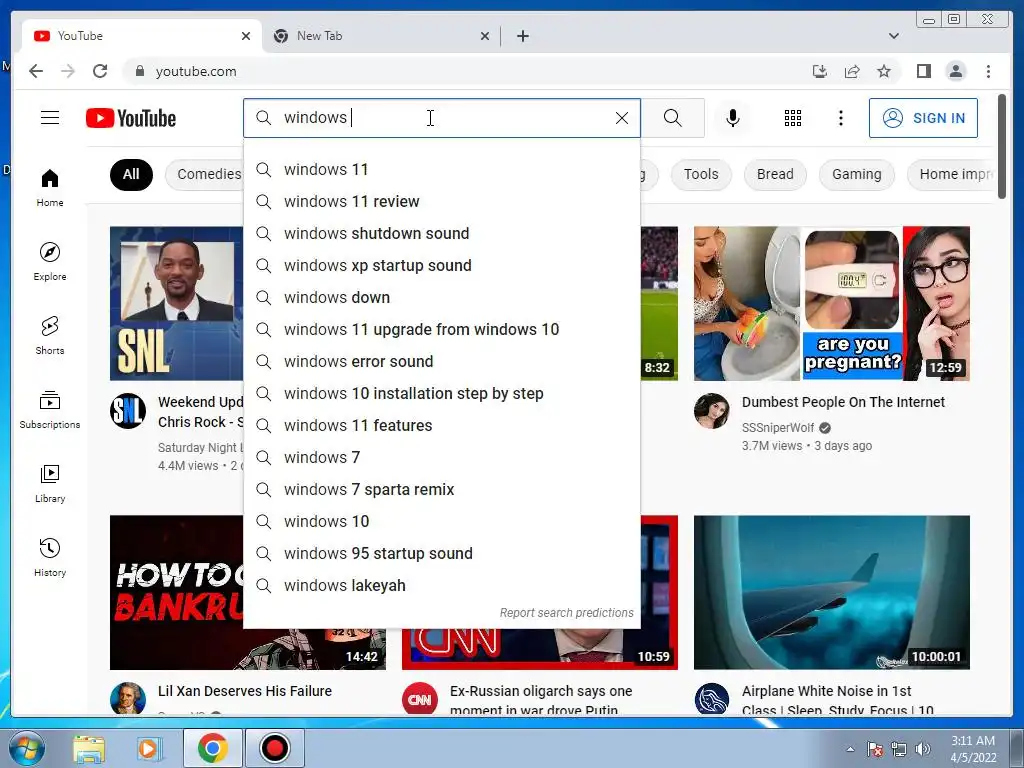Open a new tab with the plus button
The height and width of the screenshot is (768, 1024).
tap(522, 36)
